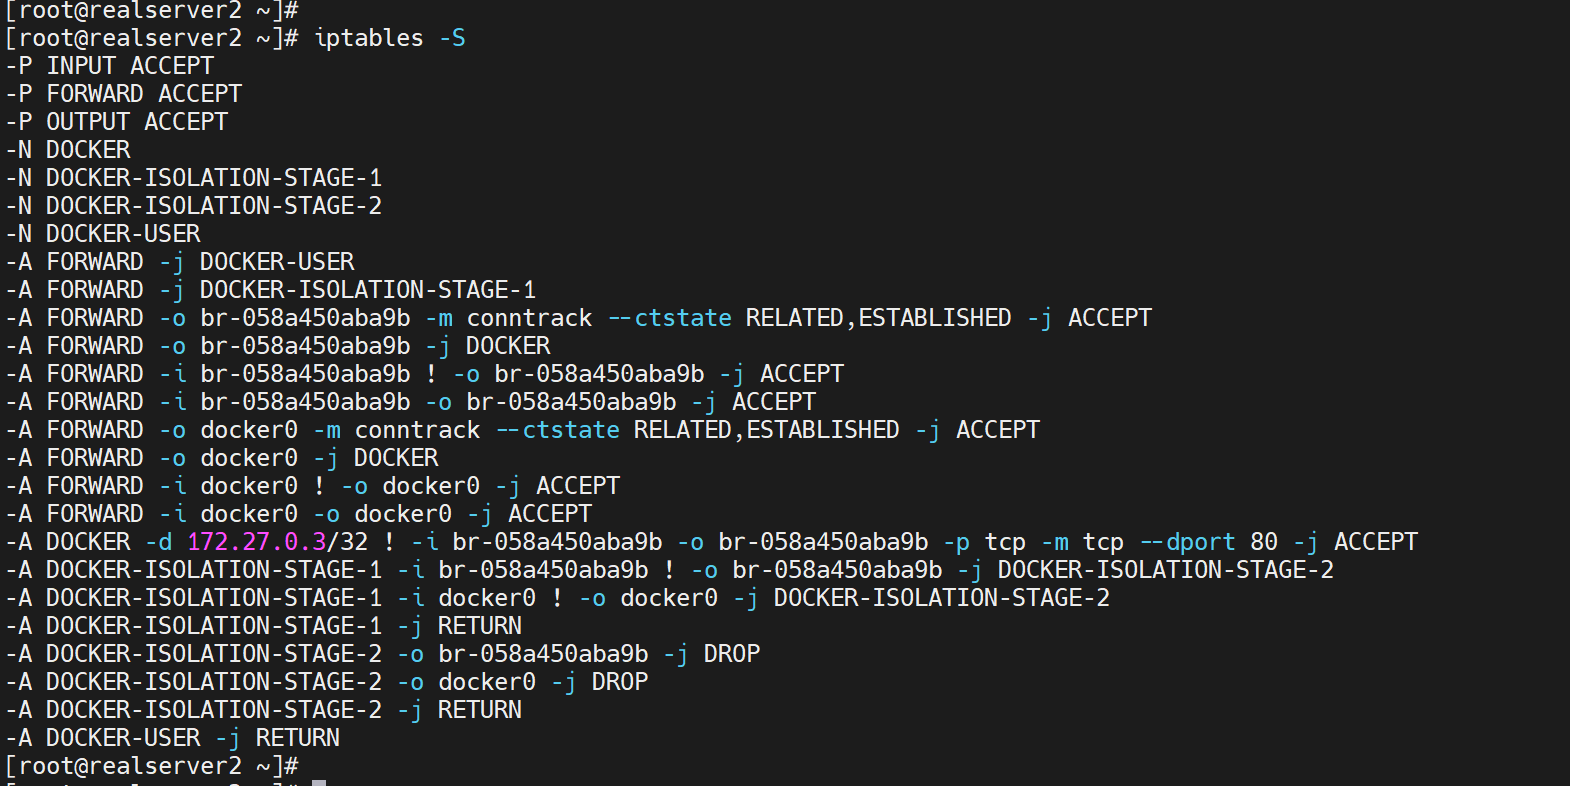Screen dimensions: 1570x786
Task: Click the --dport option text
Action: click(x=1188, y=542)
